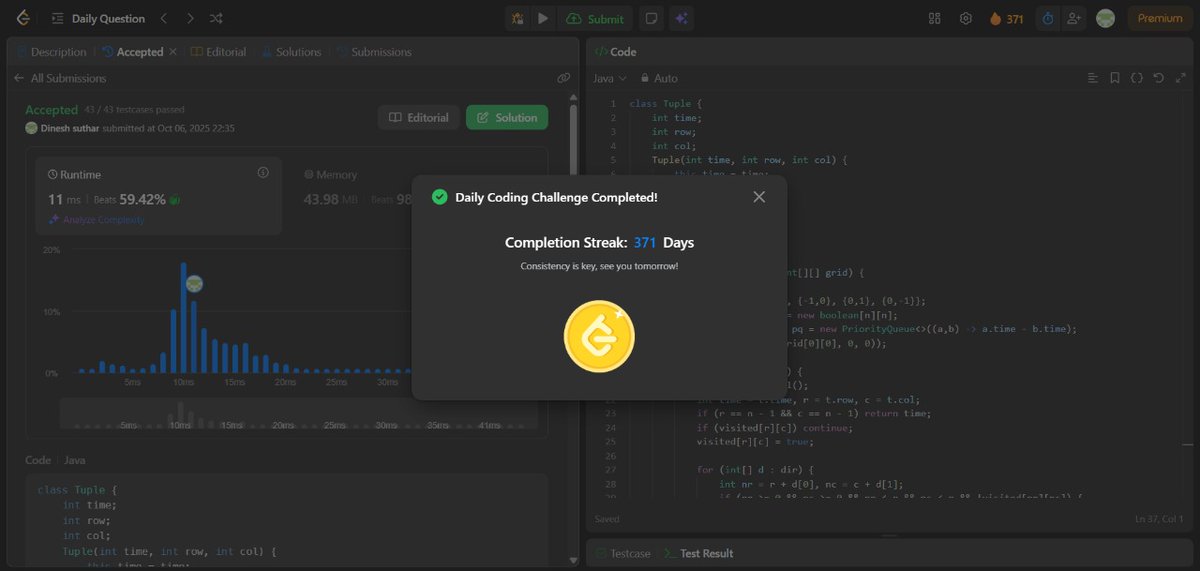Click the gold LeetCoin in dialog
The width and height of the screenshot is (1200, 571).
point(599,336)
